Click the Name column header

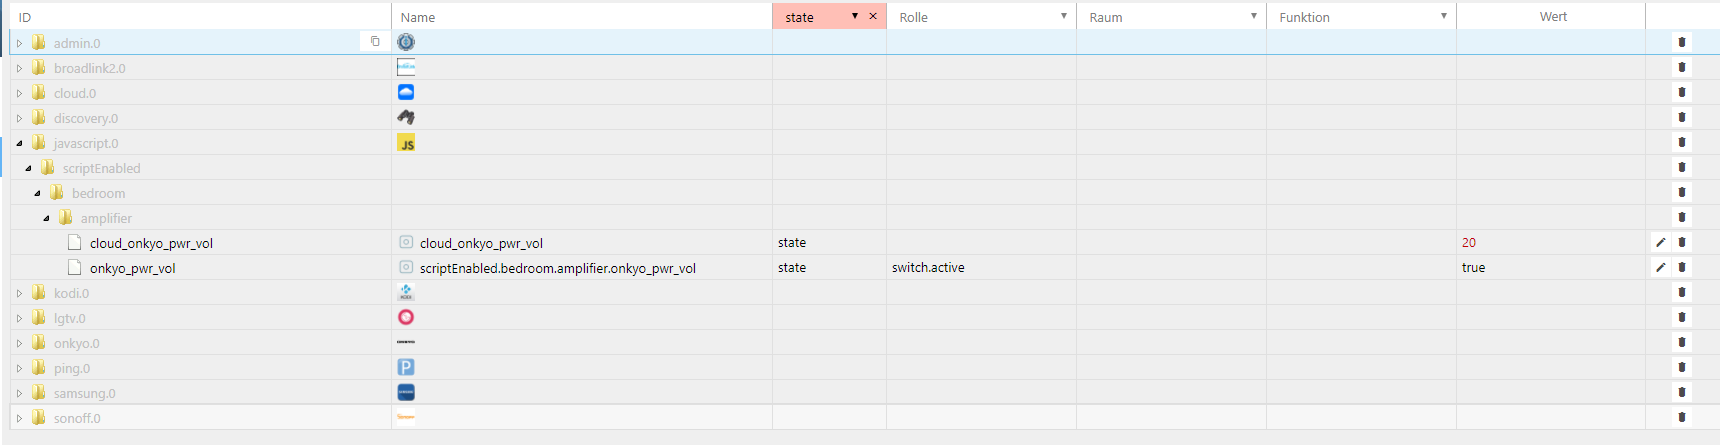(418, 17)
